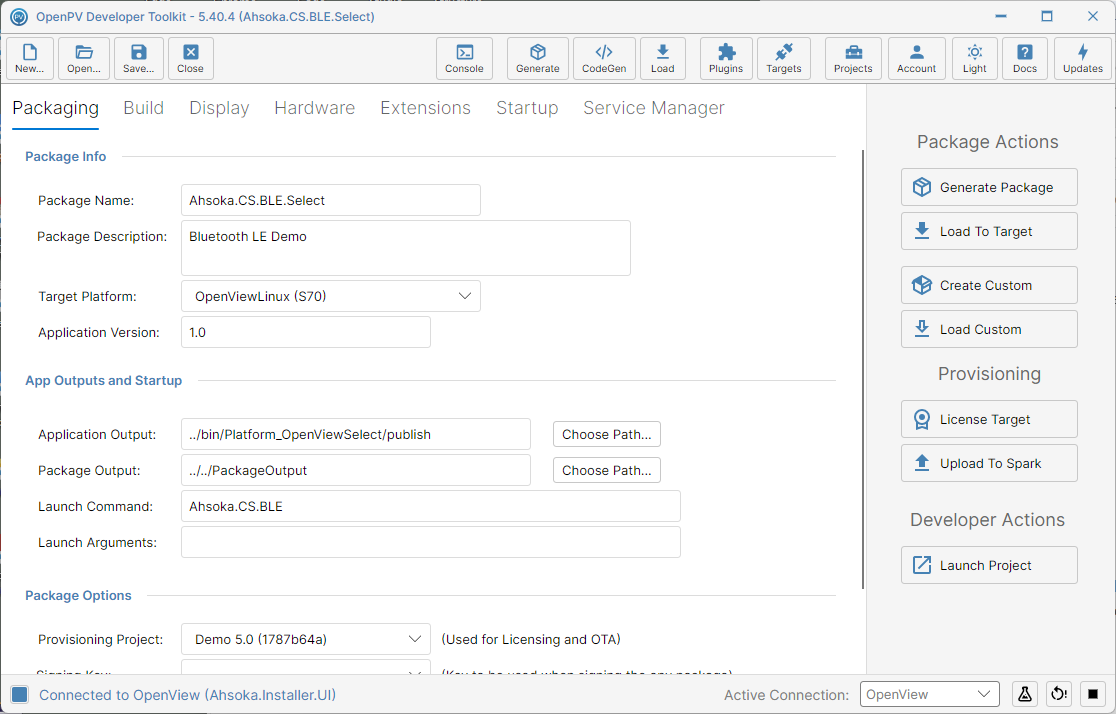1116x714 pixels.
Task: Click the Package Name input field
Action: [331, 200]
